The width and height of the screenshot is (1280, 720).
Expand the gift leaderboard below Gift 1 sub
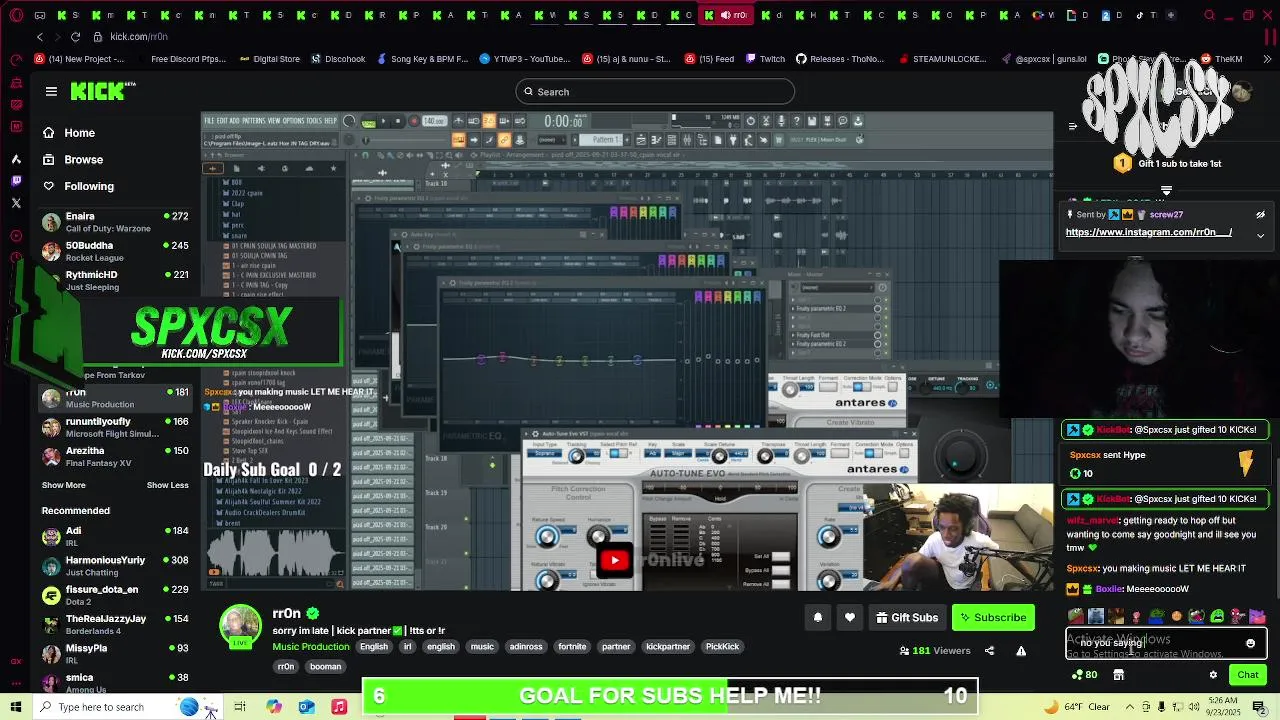click(x=1166, y=189)
